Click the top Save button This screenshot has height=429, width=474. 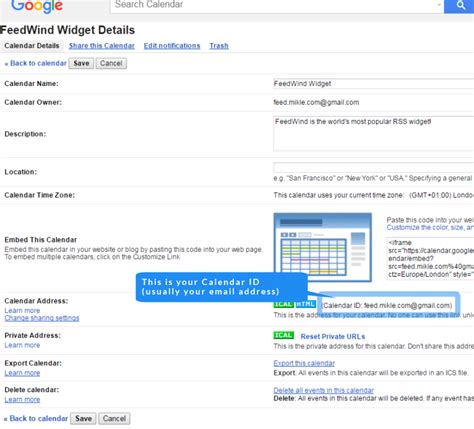point(81,63)
